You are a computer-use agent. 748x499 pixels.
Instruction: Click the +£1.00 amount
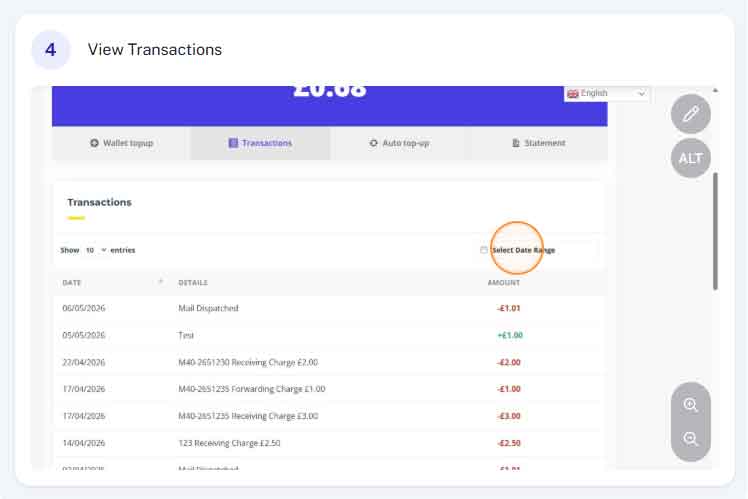point(510,335)
